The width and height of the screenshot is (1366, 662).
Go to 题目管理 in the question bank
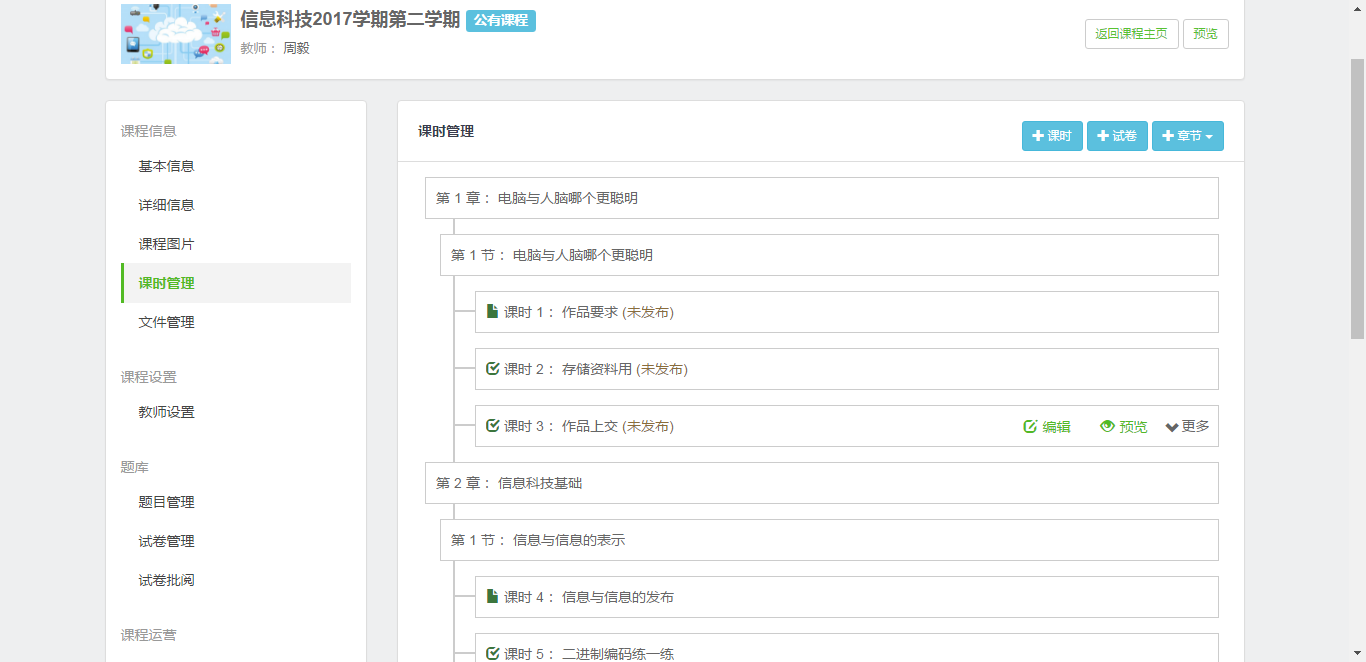tap(166, 502)
